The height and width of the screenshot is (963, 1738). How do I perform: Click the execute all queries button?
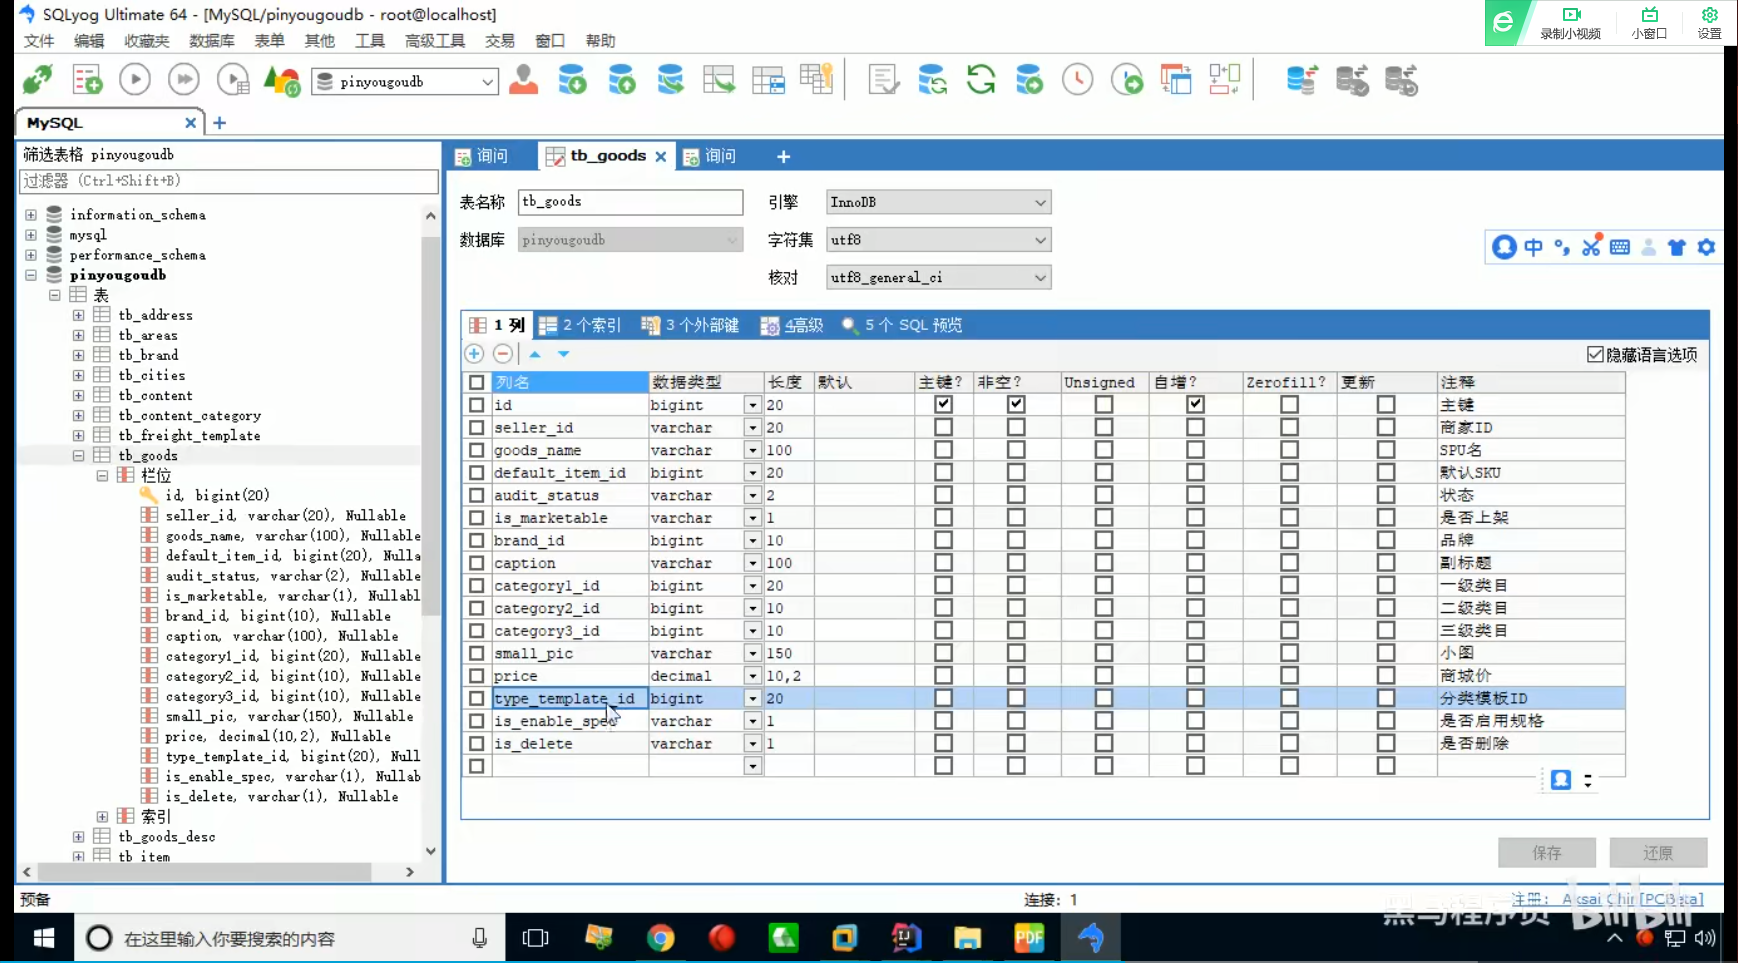pyautogui.click(x=184, y=80)
